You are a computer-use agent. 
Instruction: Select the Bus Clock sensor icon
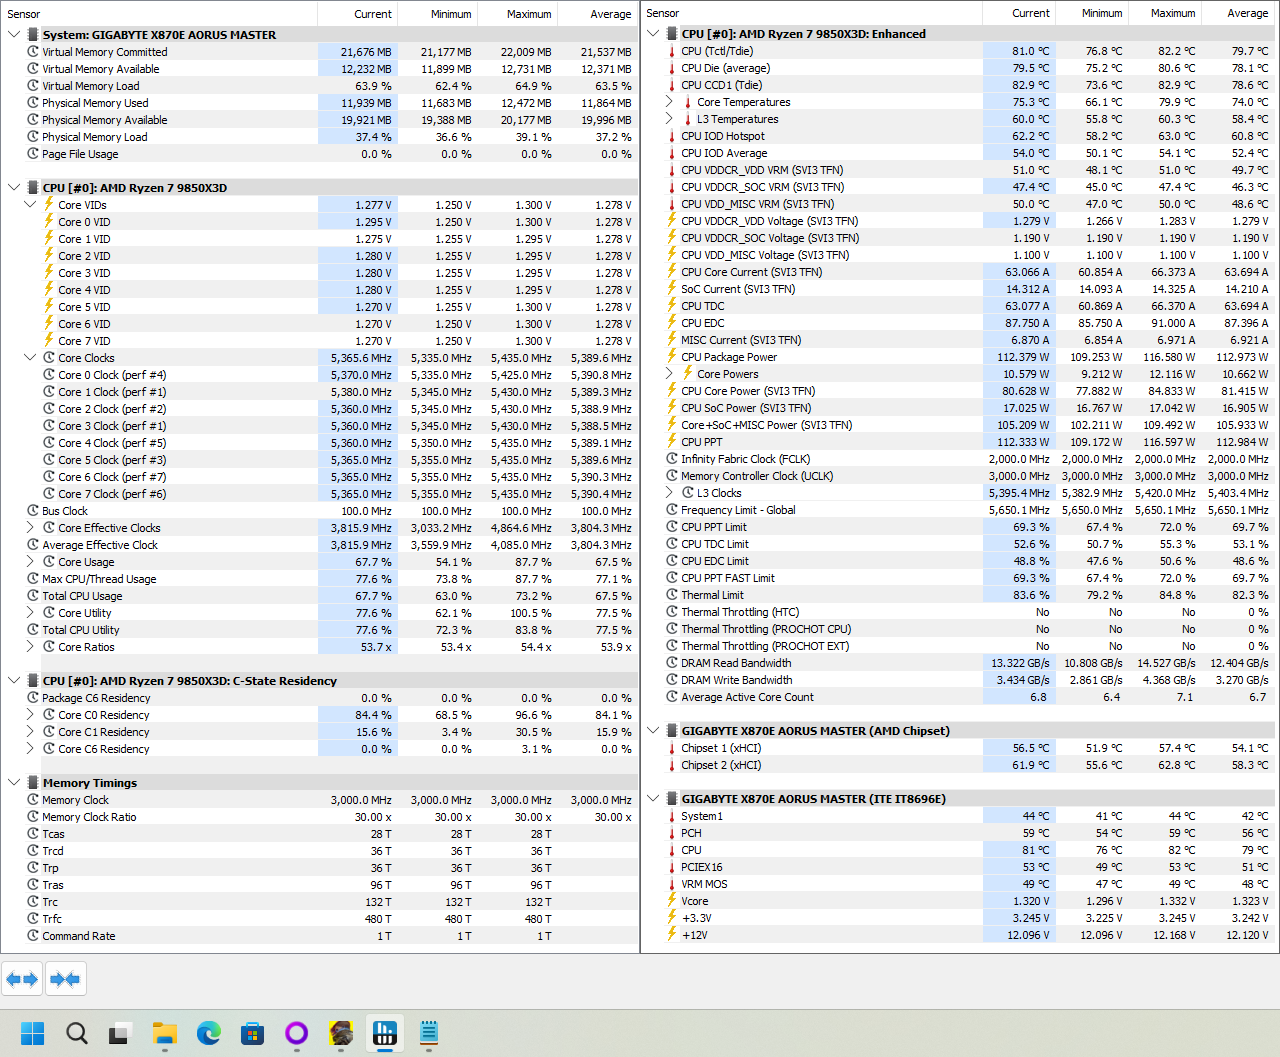(x=33, y=511)
